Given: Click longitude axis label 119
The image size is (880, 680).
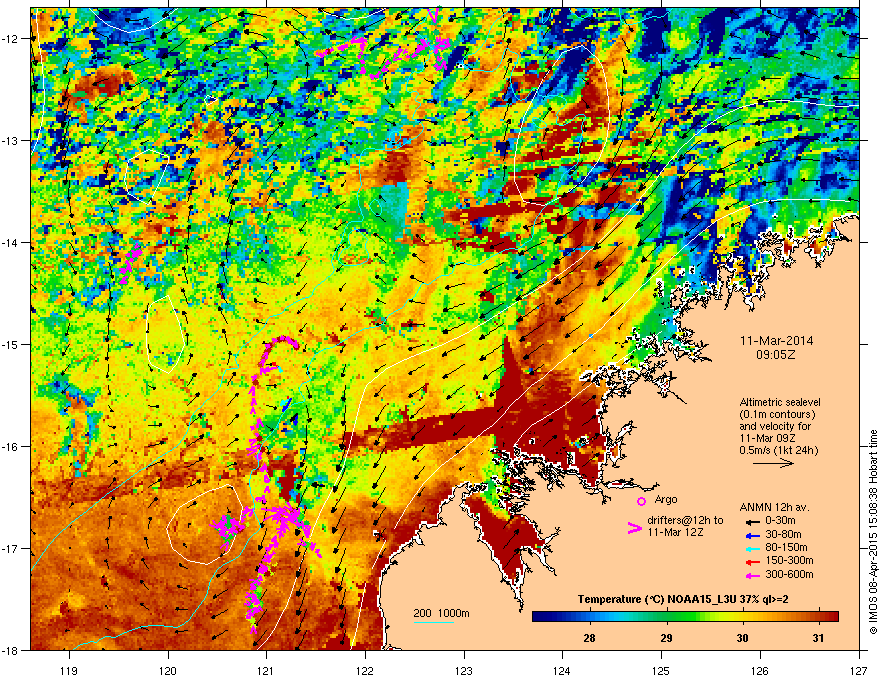Looking at the screenshot, I should 70,670.
